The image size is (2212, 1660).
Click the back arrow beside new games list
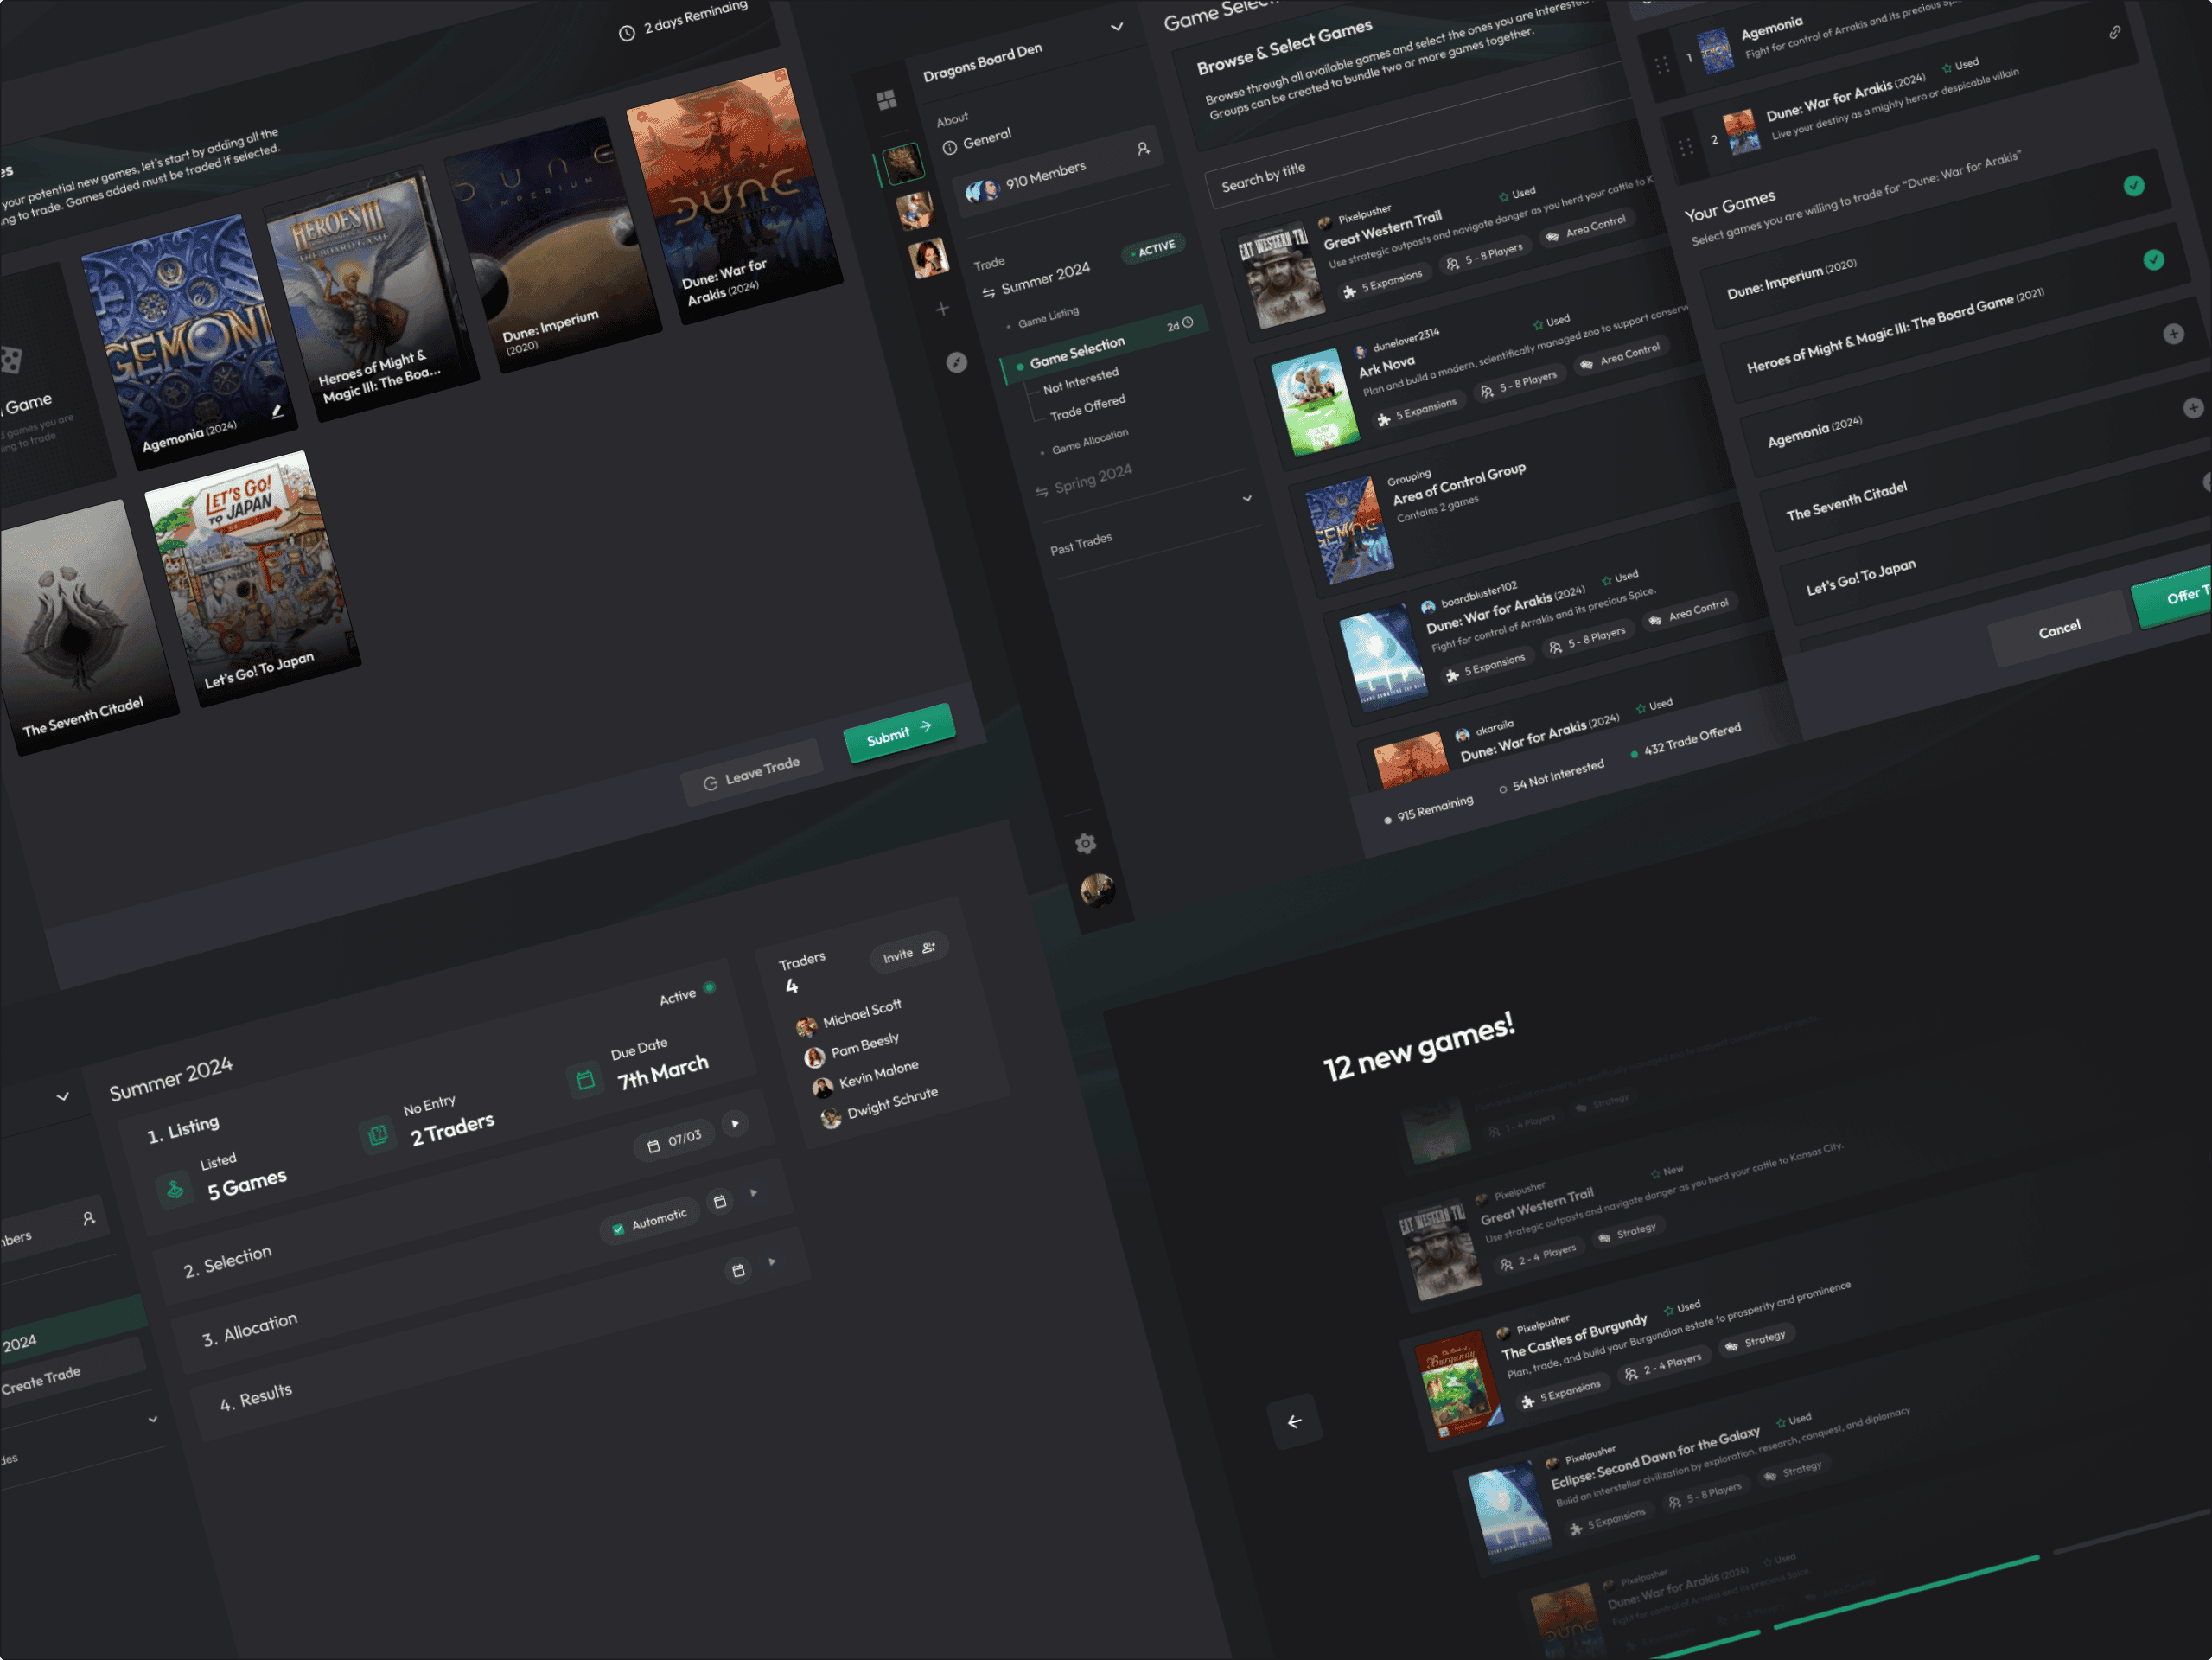tap(1294, 1422)
